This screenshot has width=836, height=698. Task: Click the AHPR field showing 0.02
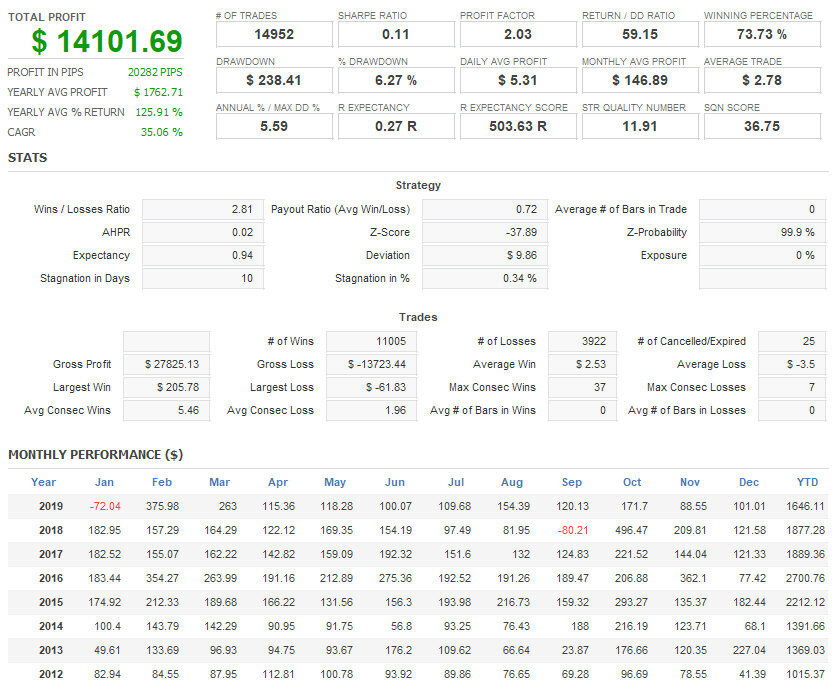pyautogui.click(x=203, y=232)
